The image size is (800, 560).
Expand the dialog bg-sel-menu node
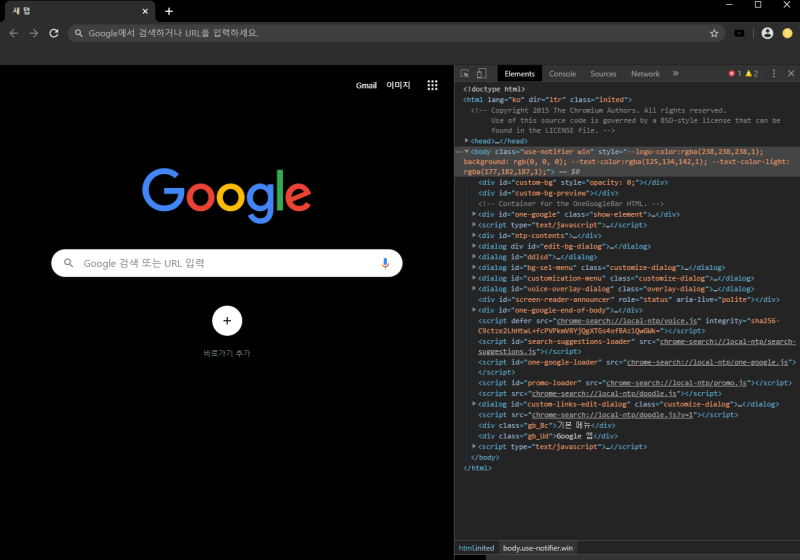[474, 268]
